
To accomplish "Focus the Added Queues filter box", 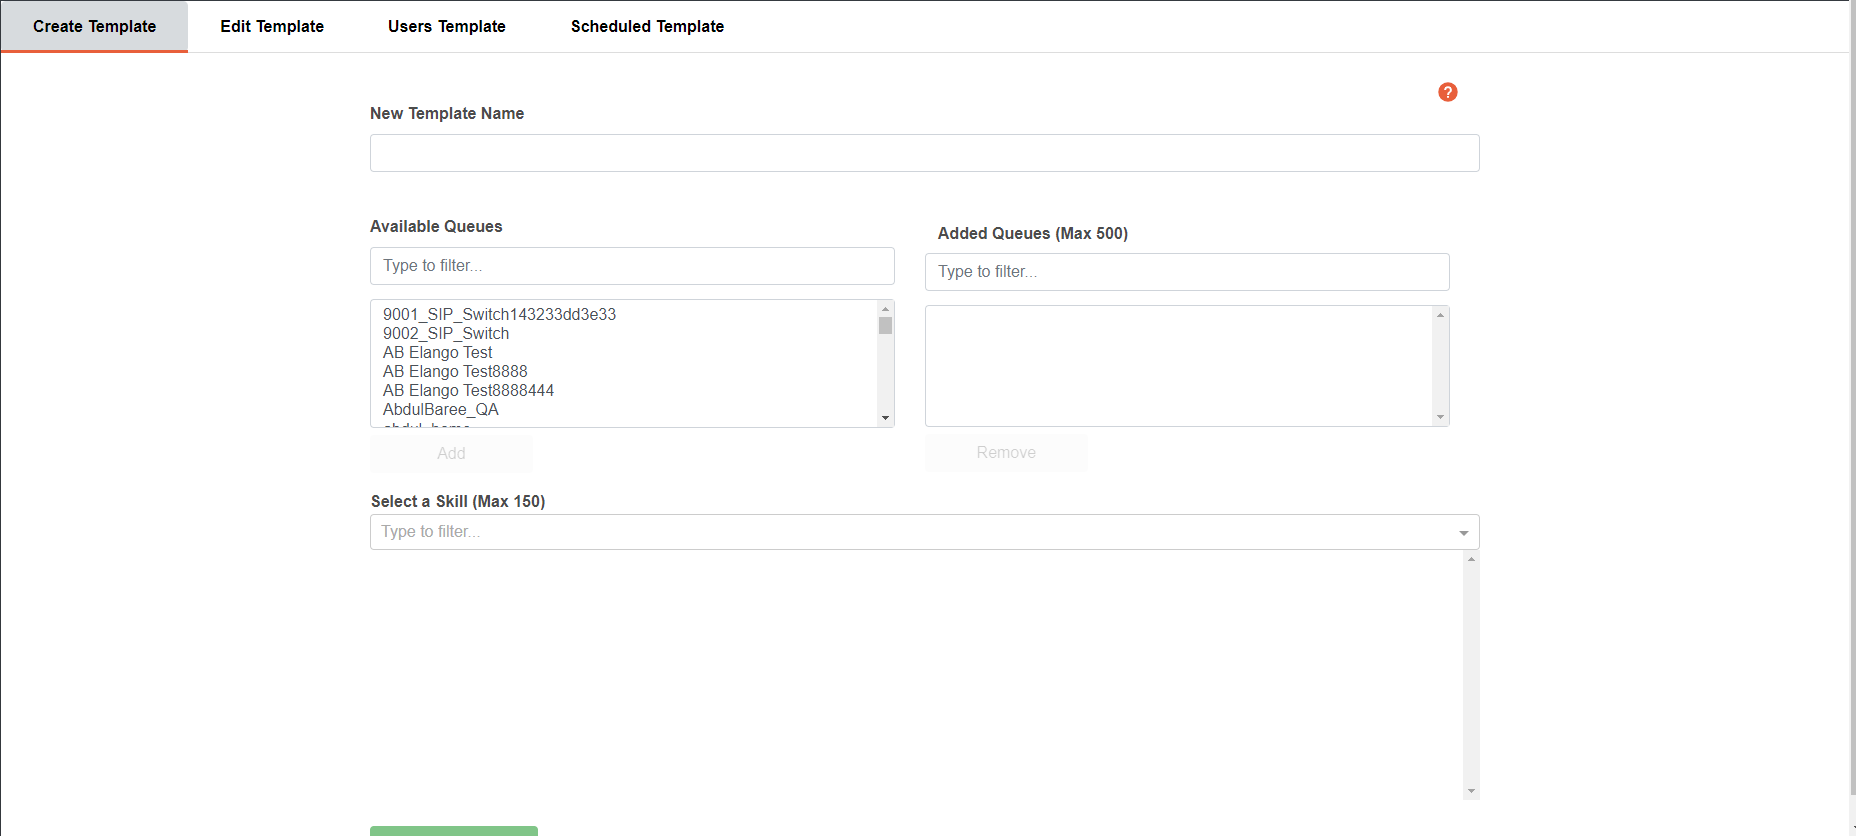I will tap(1187, 272).
